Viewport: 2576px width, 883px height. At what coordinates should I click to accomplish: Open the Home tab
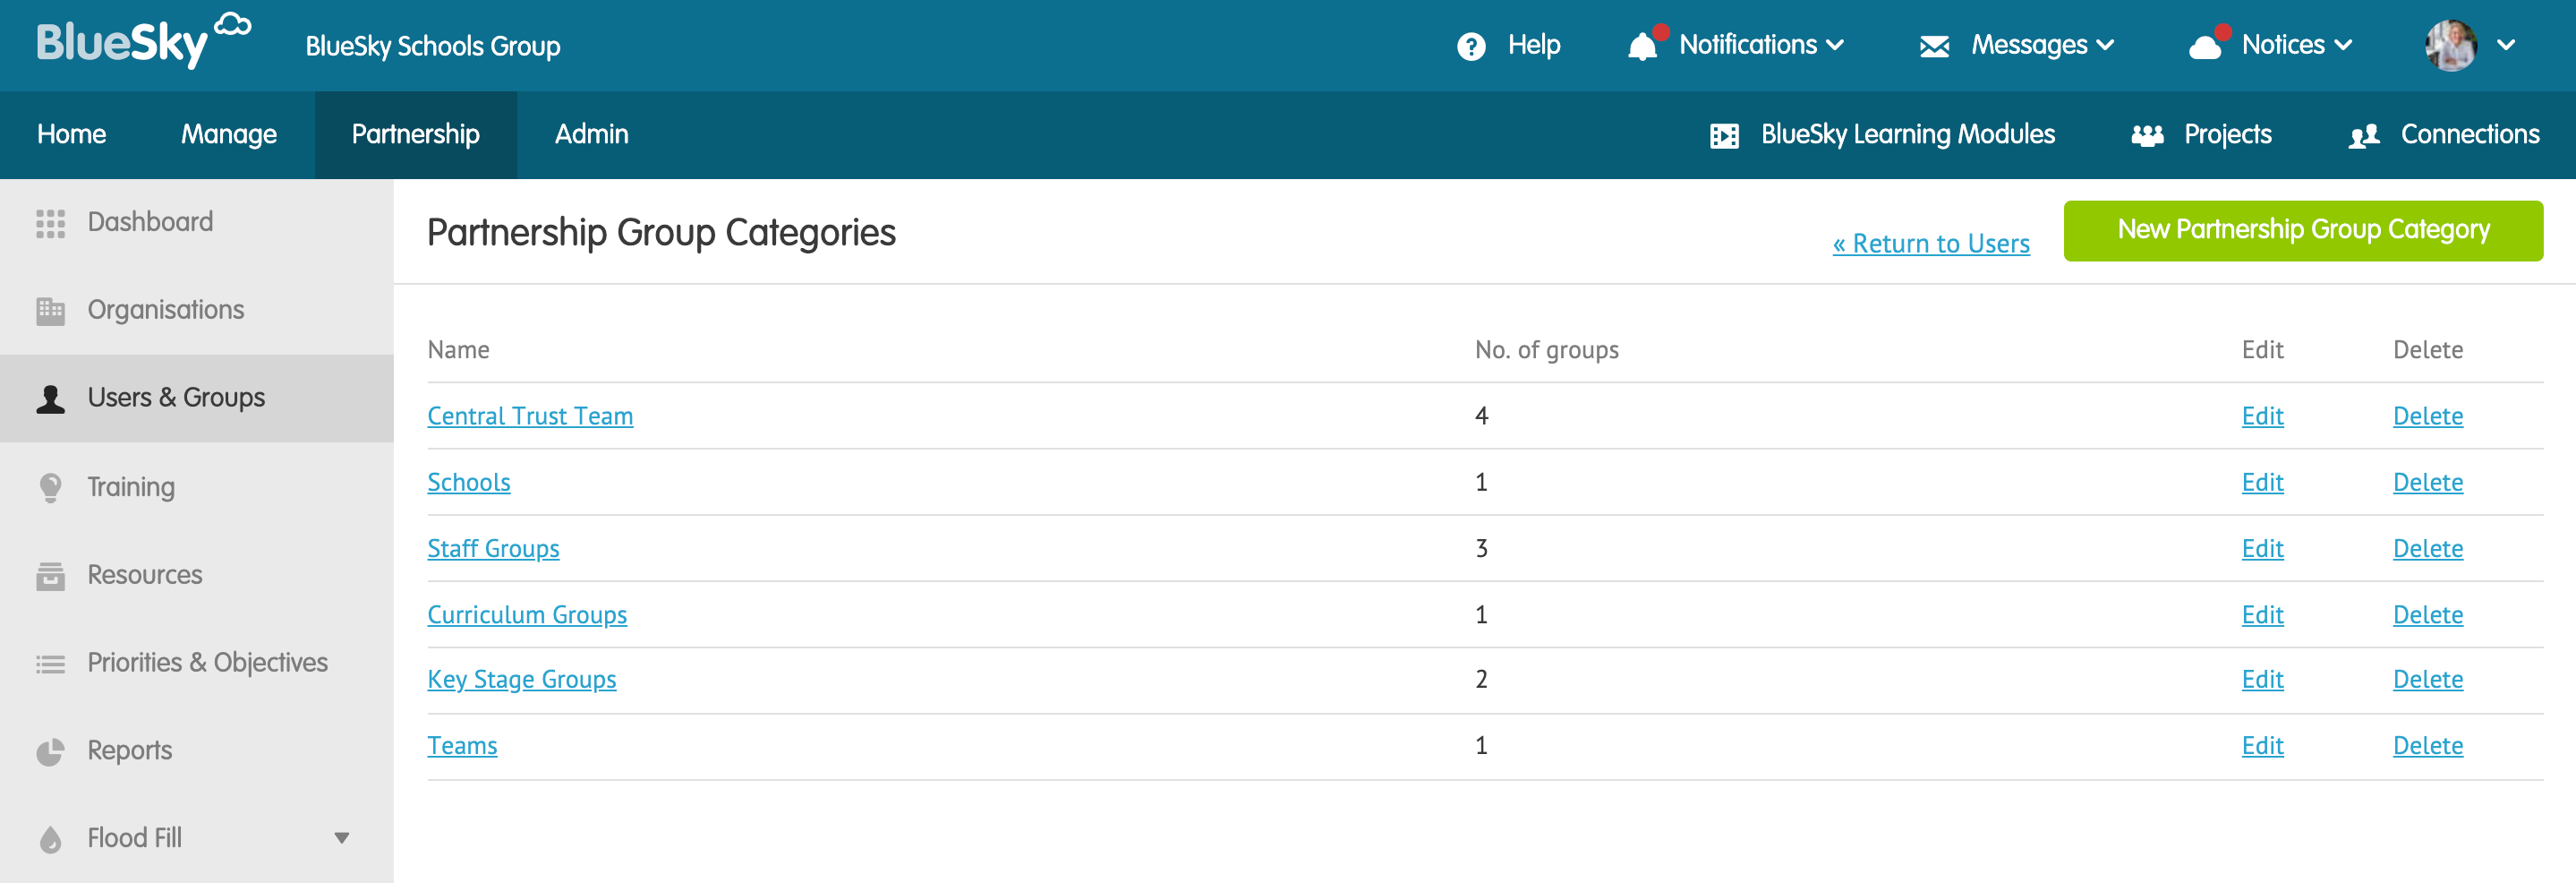point(71,134)
